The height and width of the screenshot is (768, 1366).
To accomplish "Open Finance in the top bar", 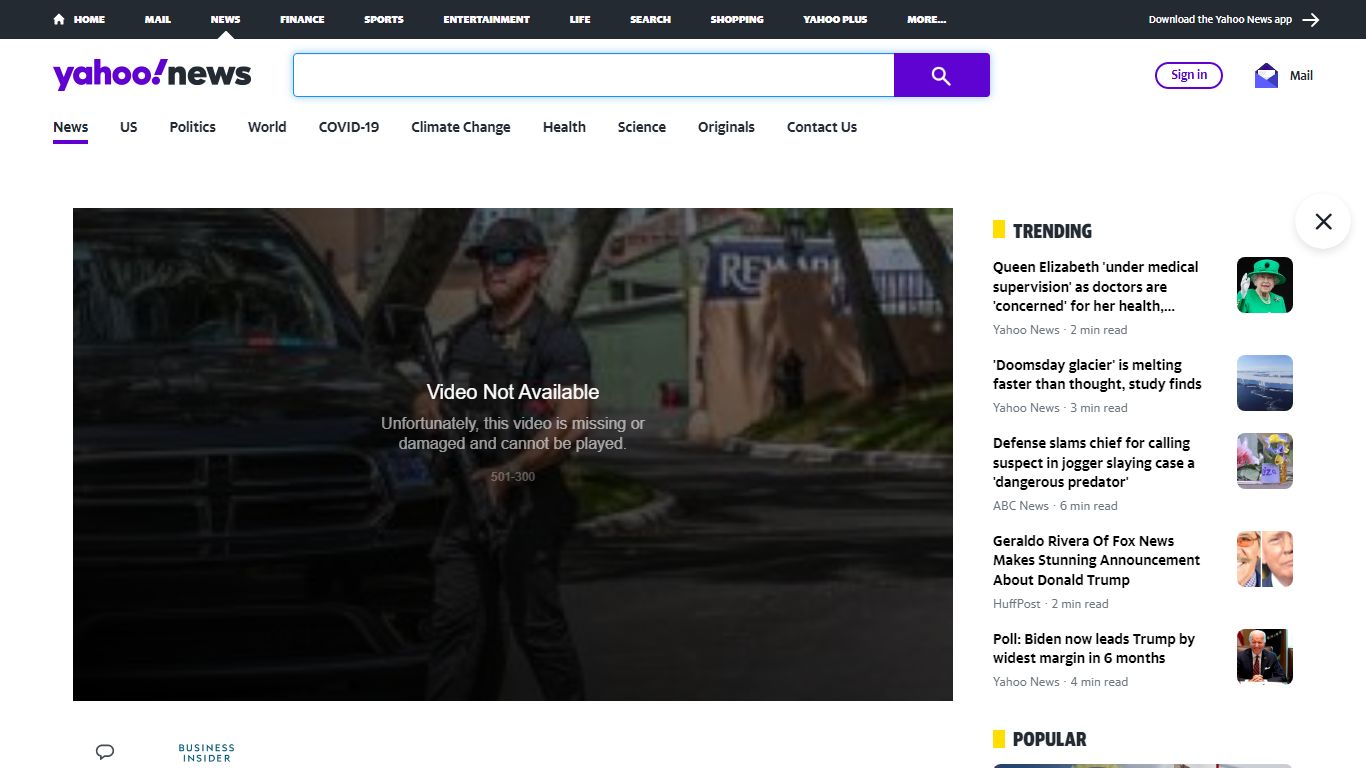I will pos(302,19).
